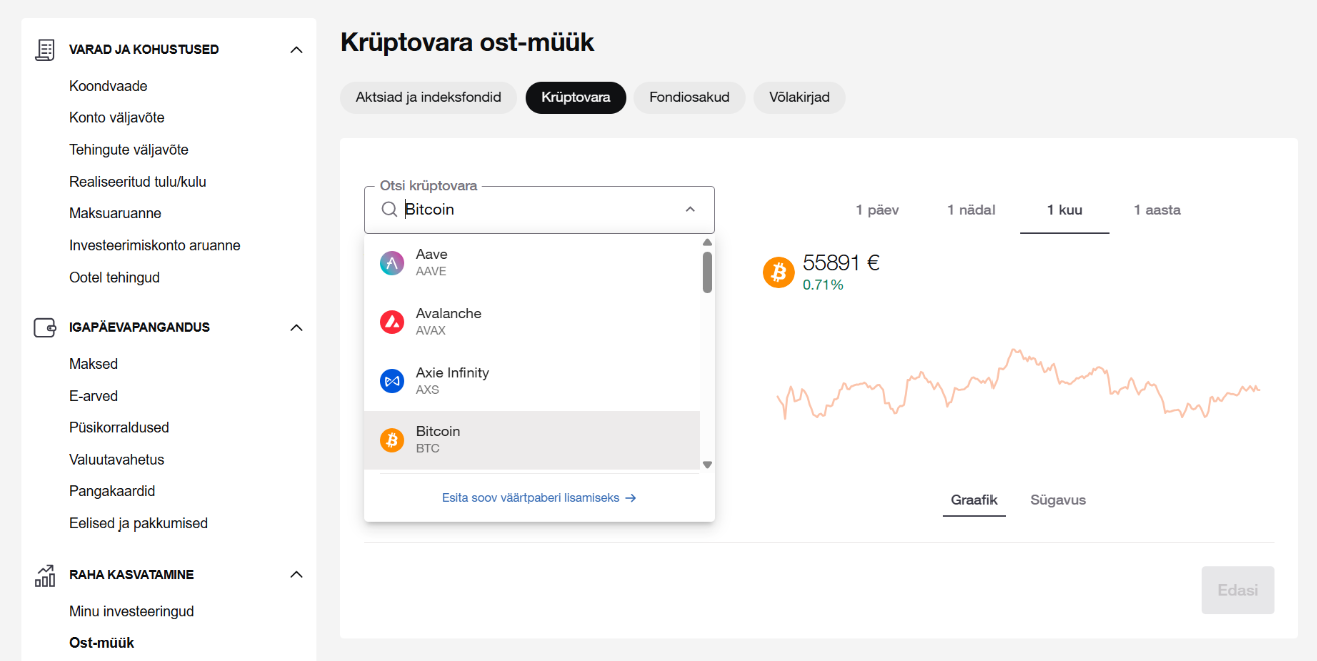This screenshot has height=661, width=1317.
Task: Select Aave AAVE from the list
Action: tap(532, 263)
